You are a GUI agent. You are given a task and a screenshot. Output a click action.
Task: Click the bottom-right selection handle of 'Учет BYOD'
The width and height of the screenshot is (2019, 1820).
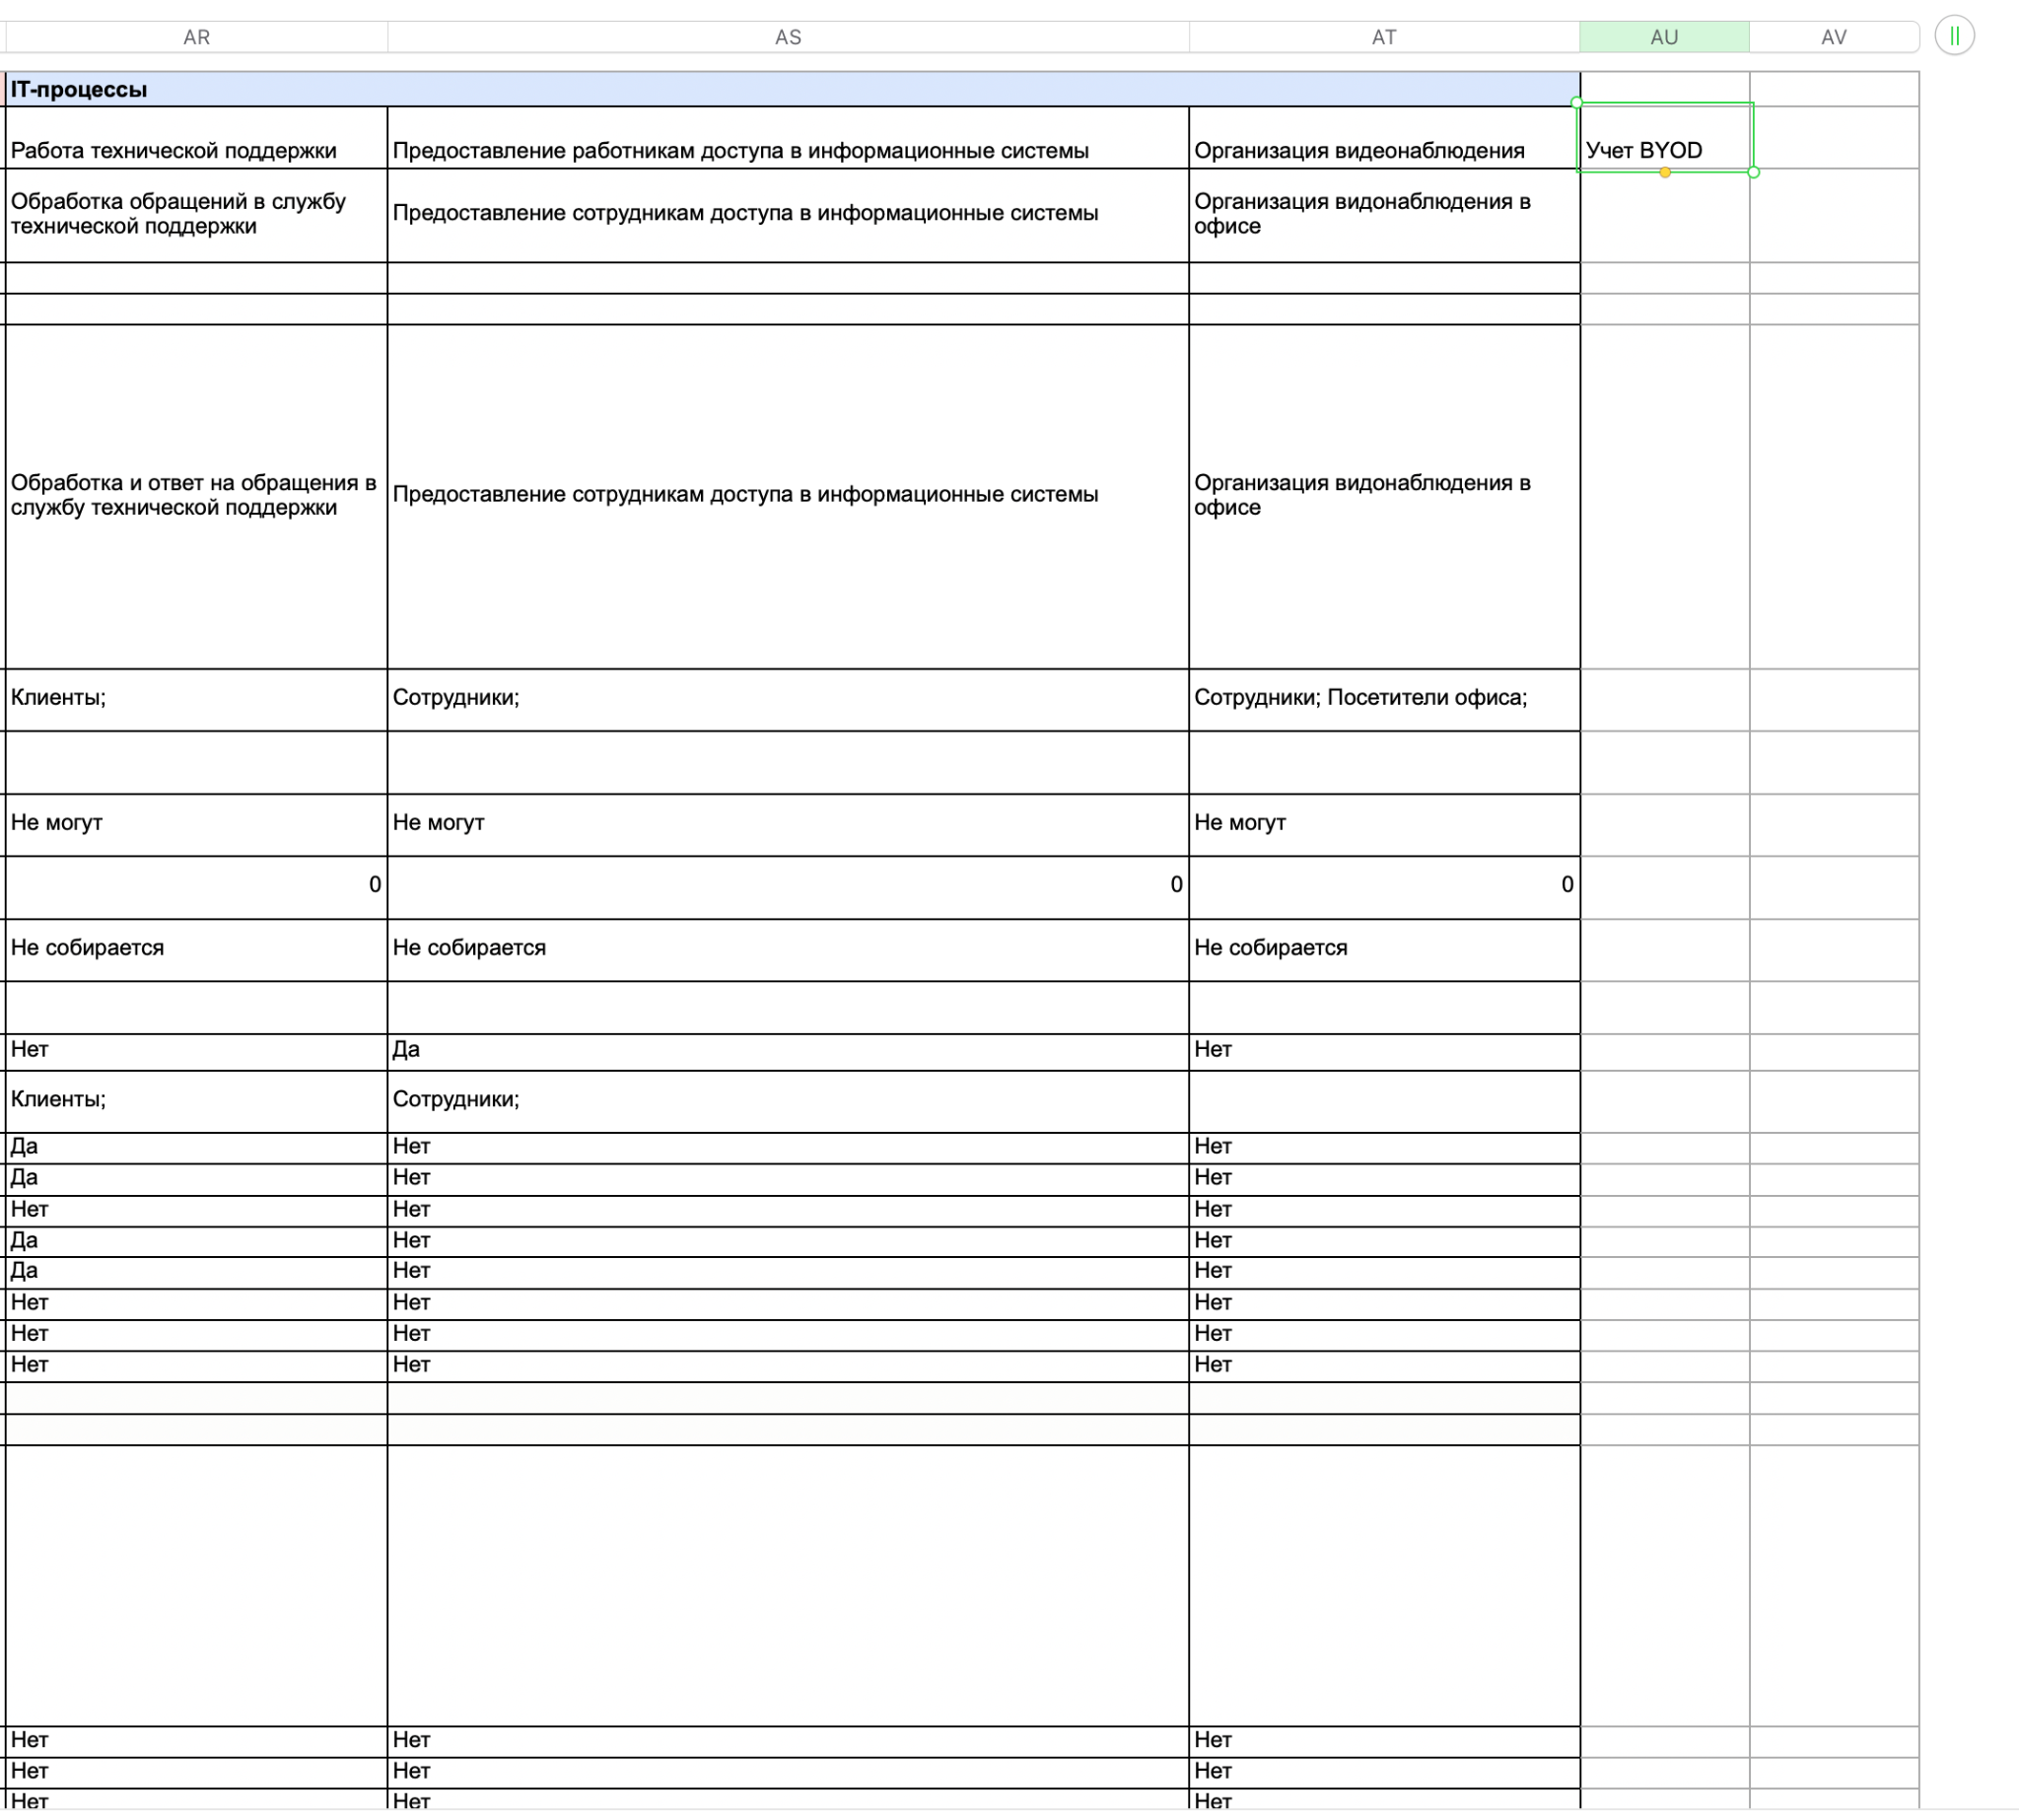click(x=1752, y=173)
